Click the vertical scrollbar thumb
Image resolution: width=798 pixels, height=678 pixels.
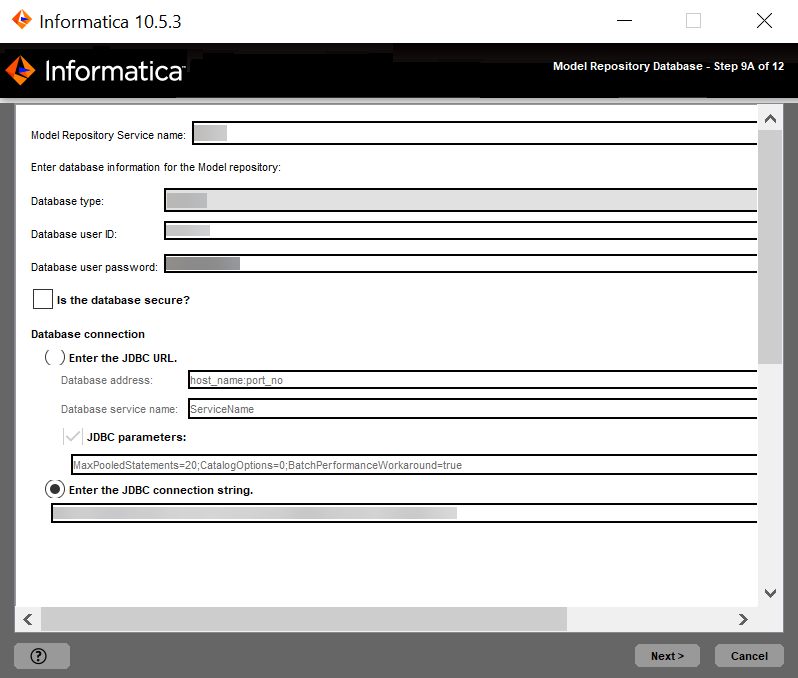point(770,247)
